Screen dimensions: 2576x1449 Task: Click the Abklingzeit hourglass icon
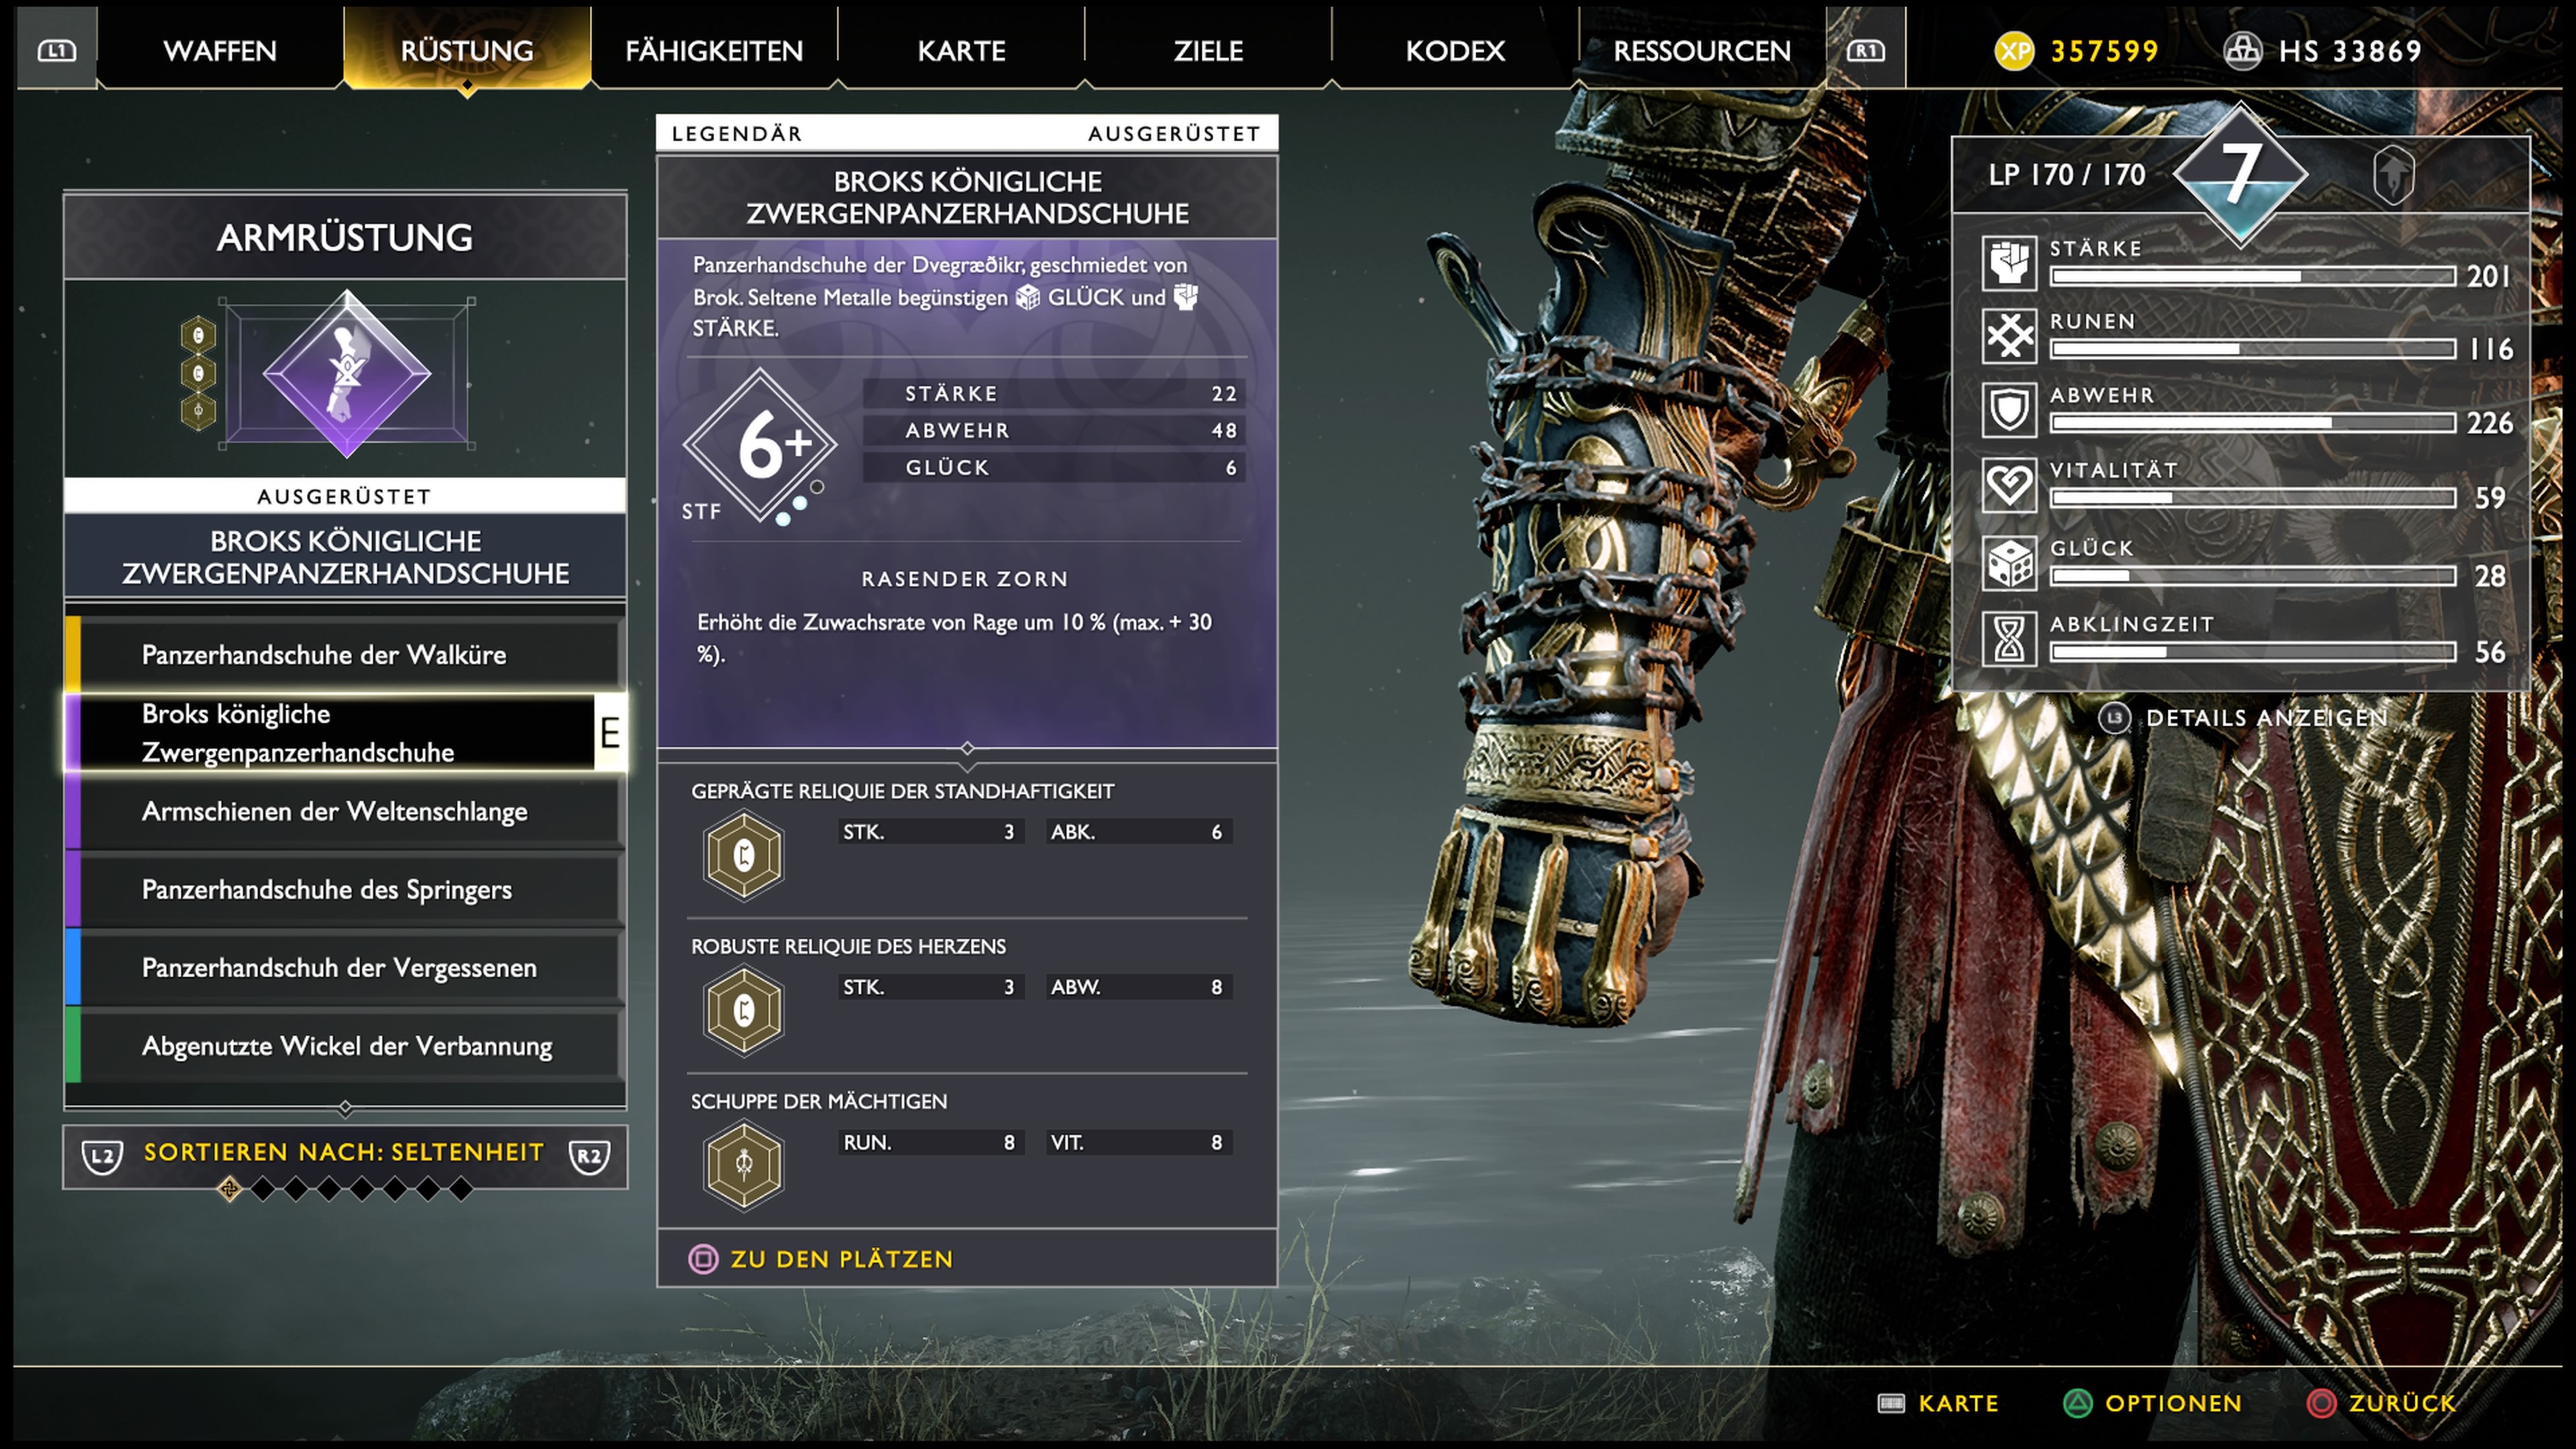[2009, 639]
